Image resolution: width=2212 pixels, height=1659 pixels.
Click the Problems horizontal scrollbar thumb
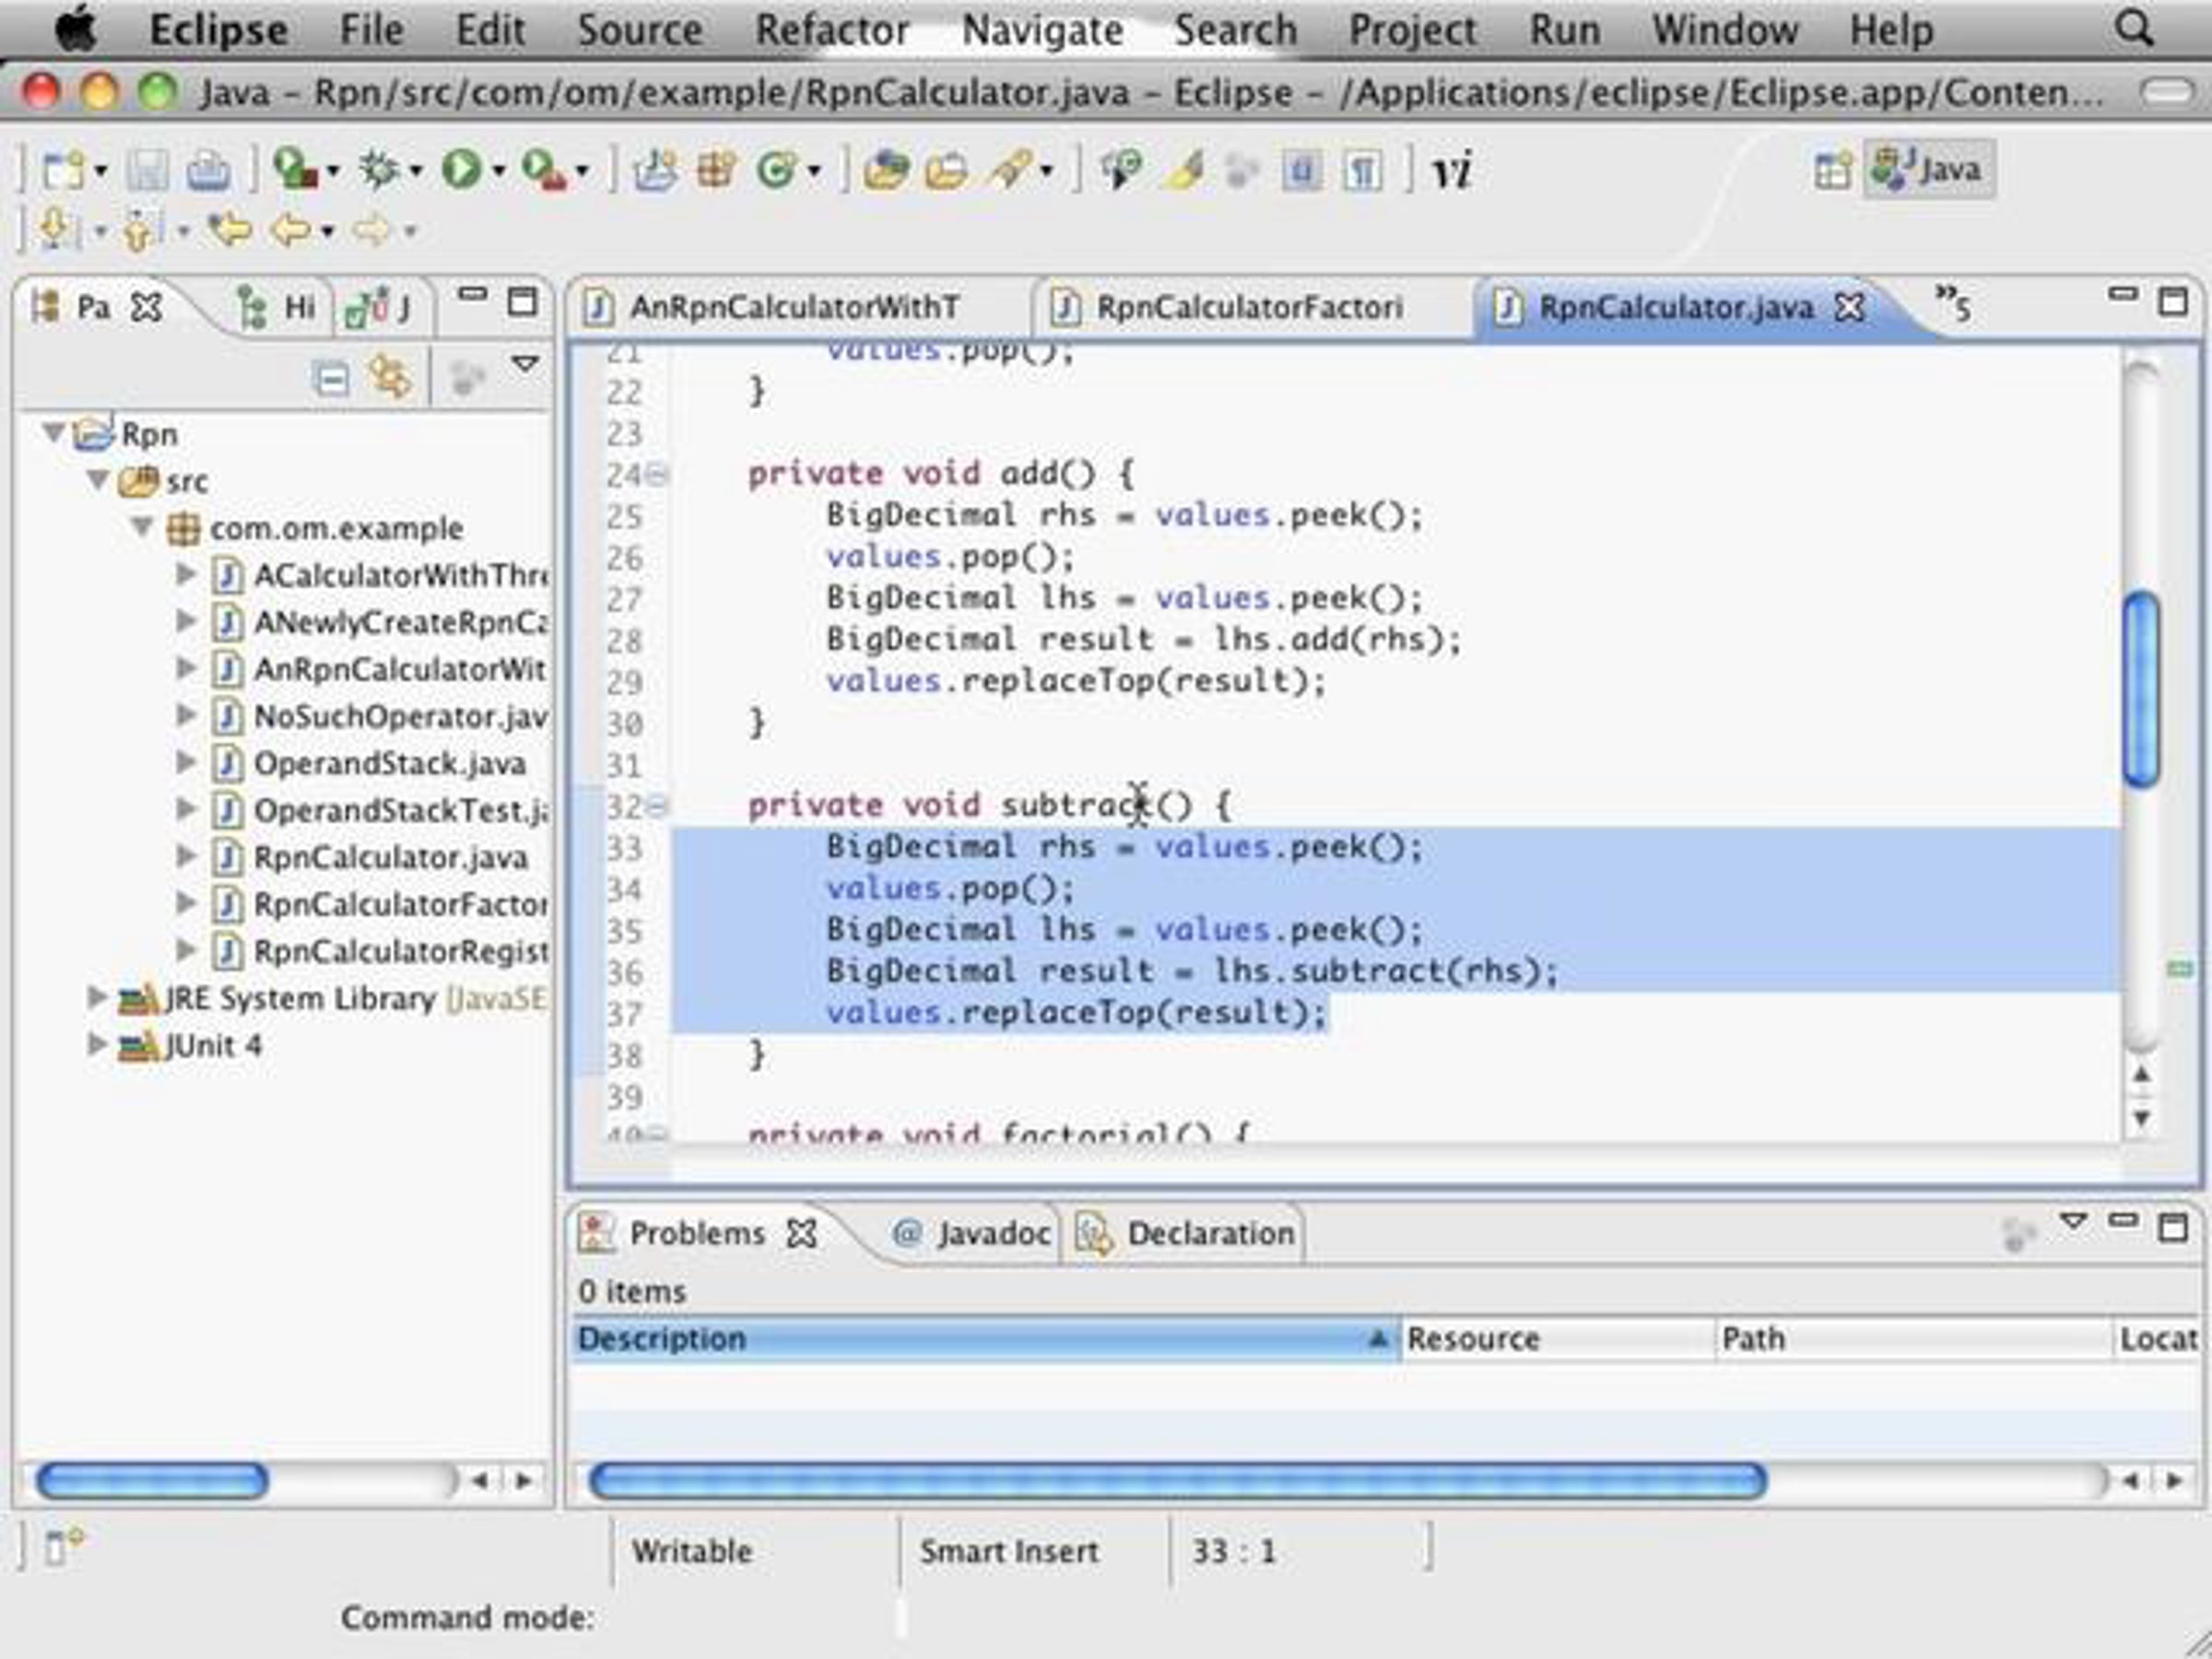coord(1178,1480)
